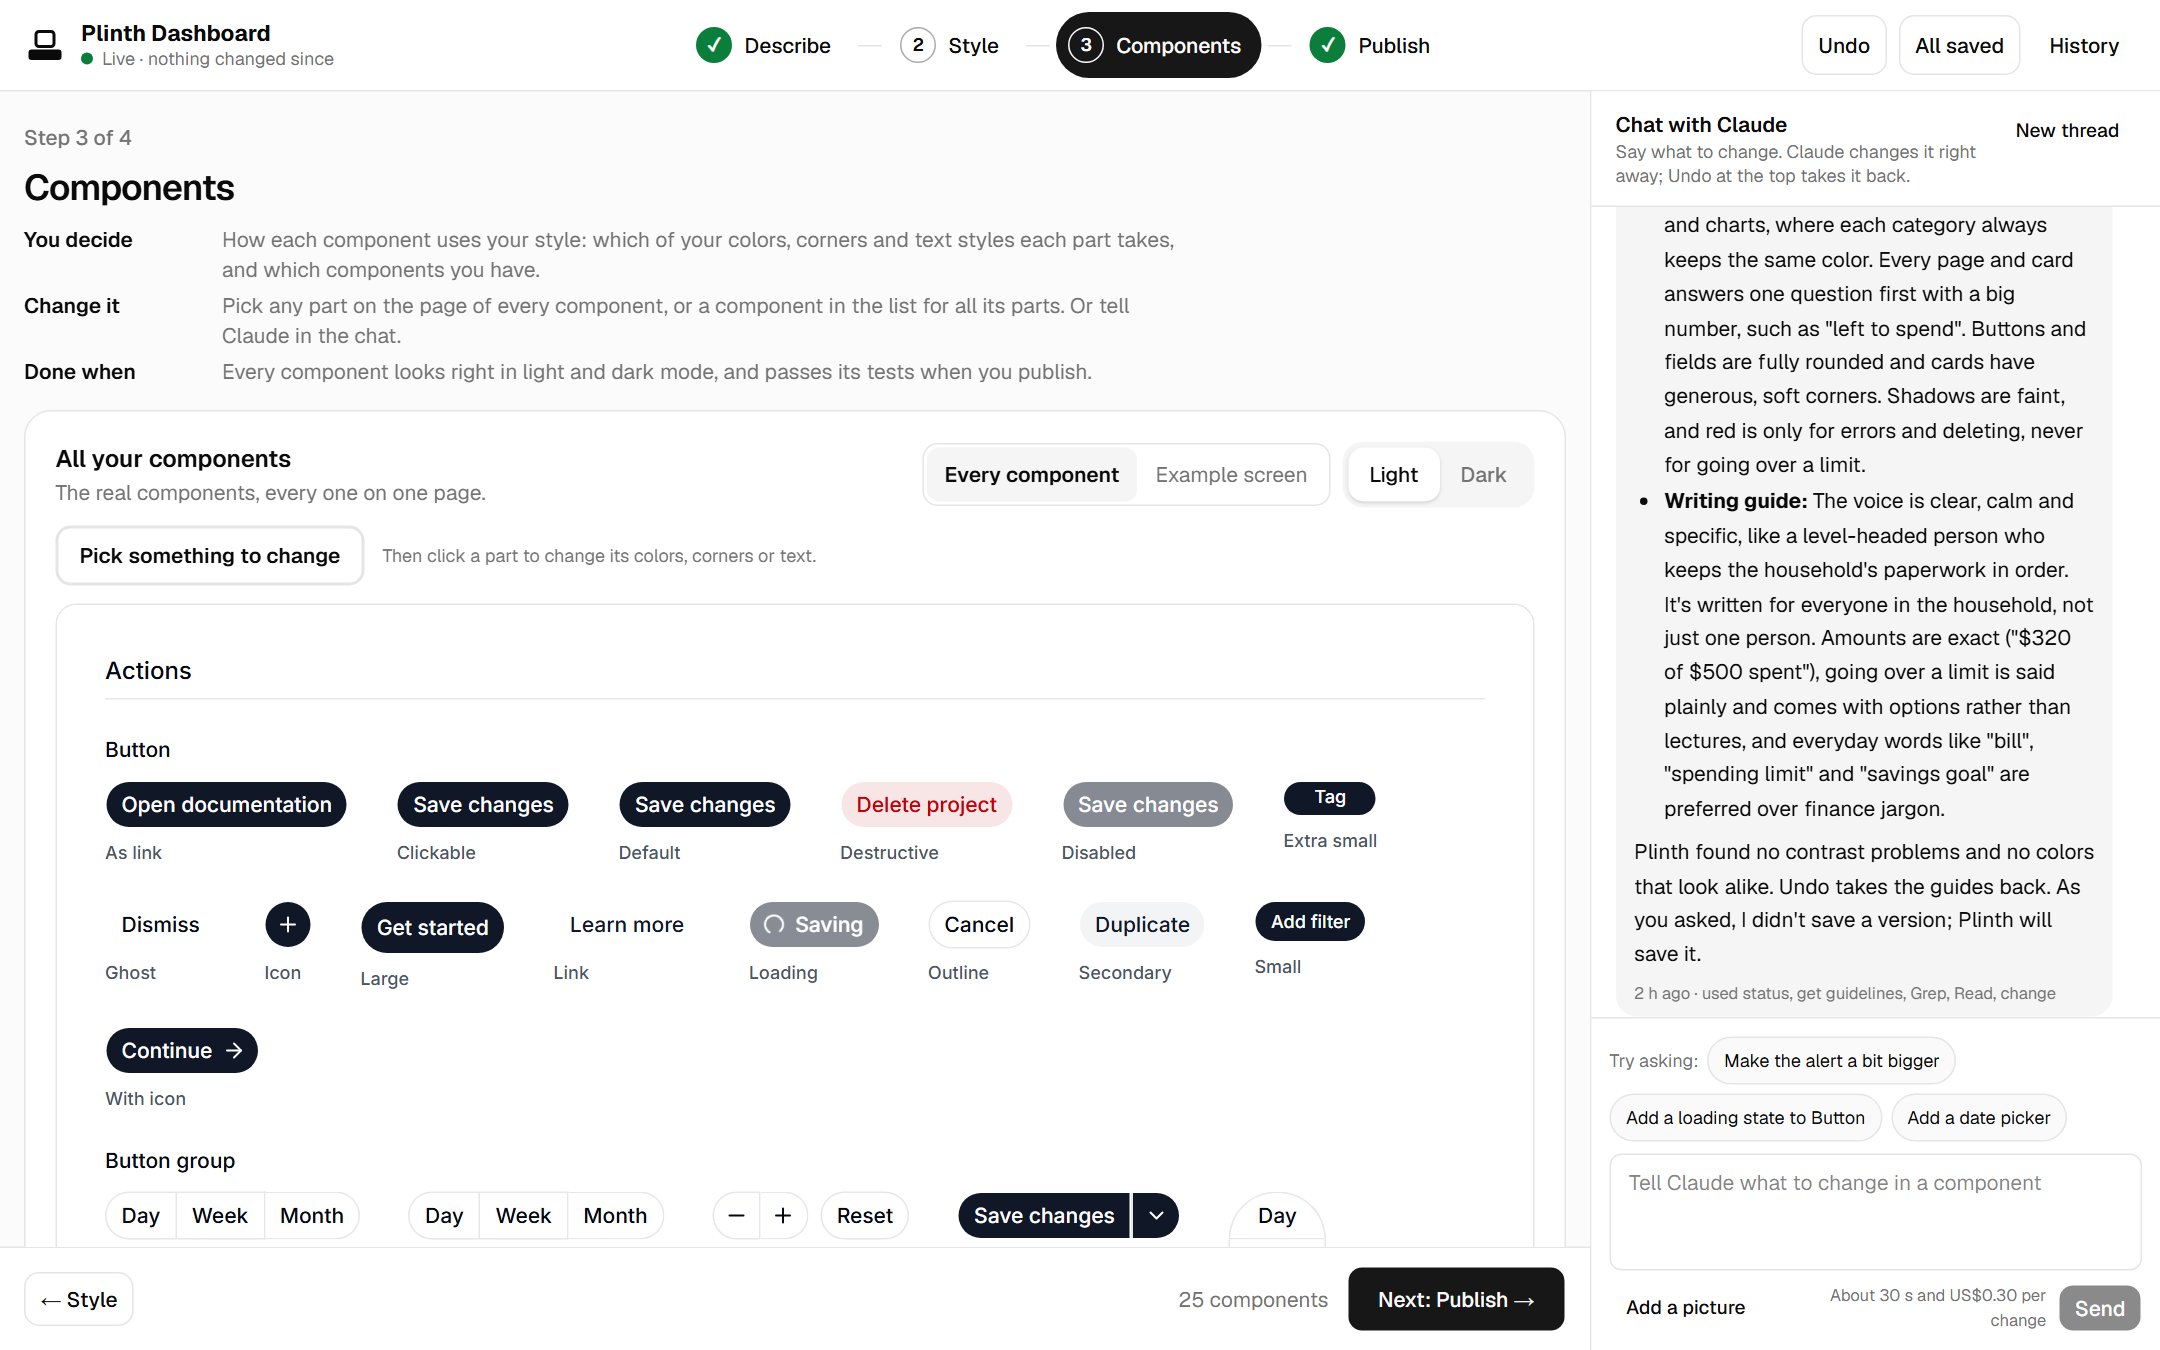Click the minus stepper button
The width and height of the screenshot is (2160, 1350).
click(737, 1215)
